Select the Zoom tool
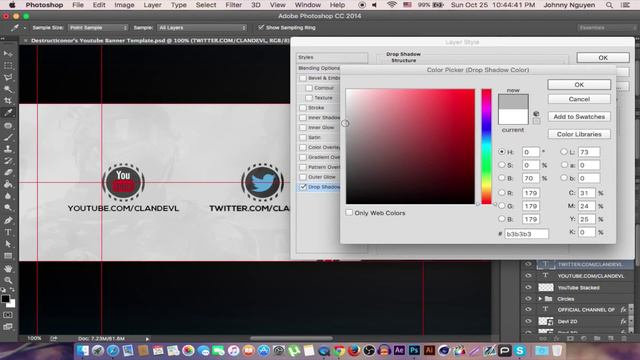The height and width of the screenshot is (360, 640). tap(8, 280)
